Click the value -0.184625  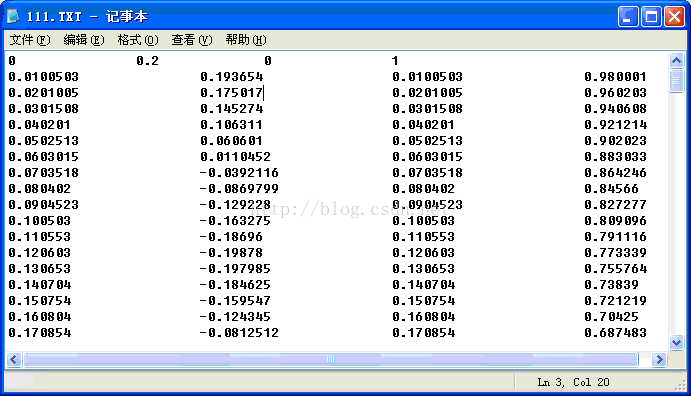pyautogui.click(x=235, y=285)
